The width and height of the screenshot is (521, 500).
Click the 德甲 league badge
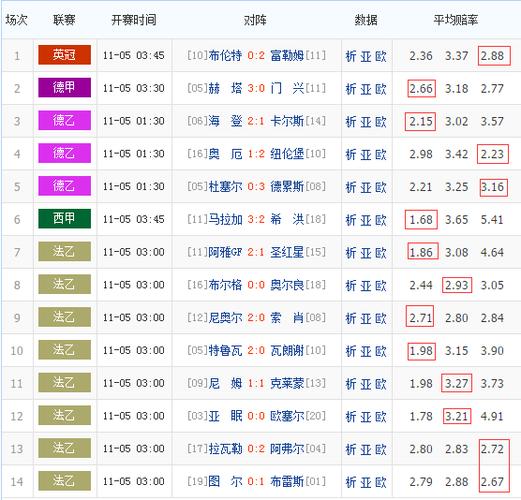pyautogui.click(x=65, y=87)
